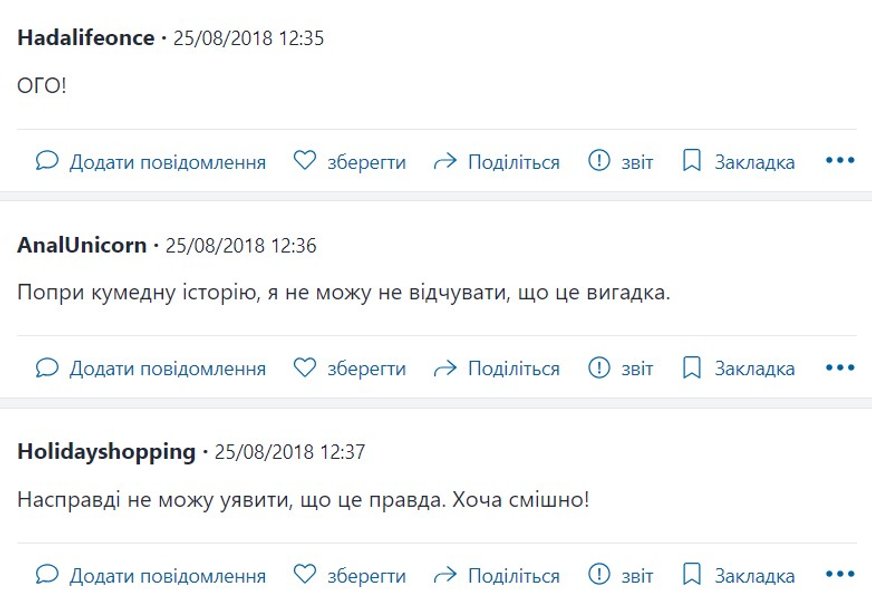Click the report icon below Holidayshopping's comment
872x600 pixels.
pos(600,574)
